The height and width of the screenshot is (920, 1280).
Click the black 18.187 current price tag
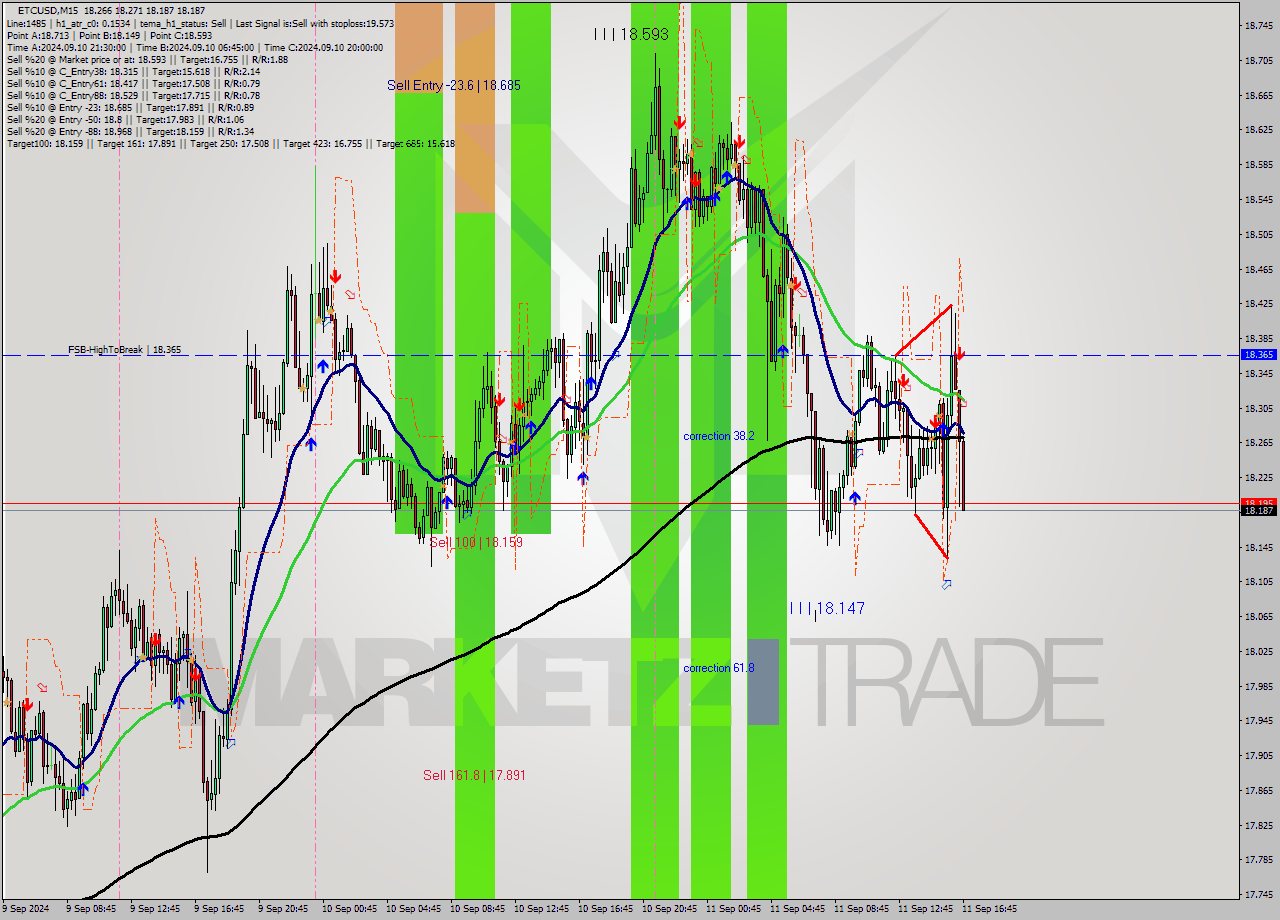[1258, 511]
